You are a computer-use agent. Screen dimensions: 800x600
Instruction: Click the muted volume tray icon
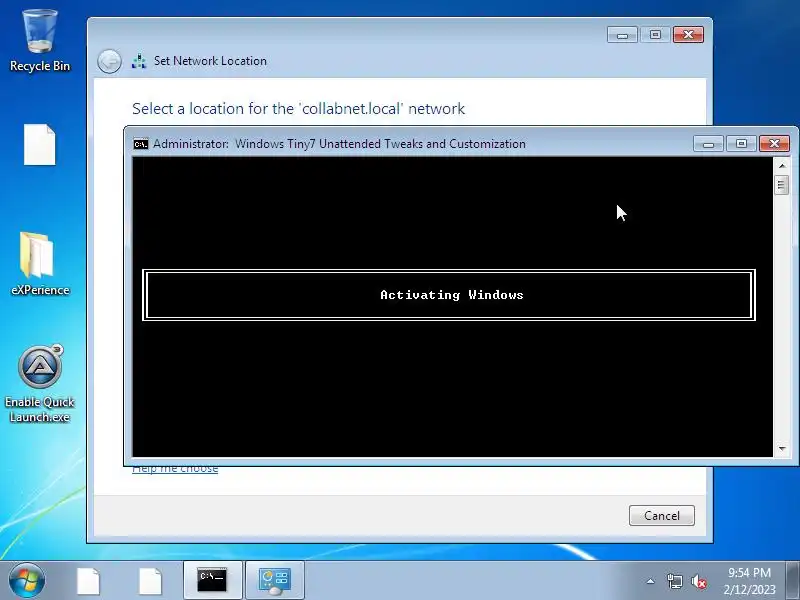699,581
